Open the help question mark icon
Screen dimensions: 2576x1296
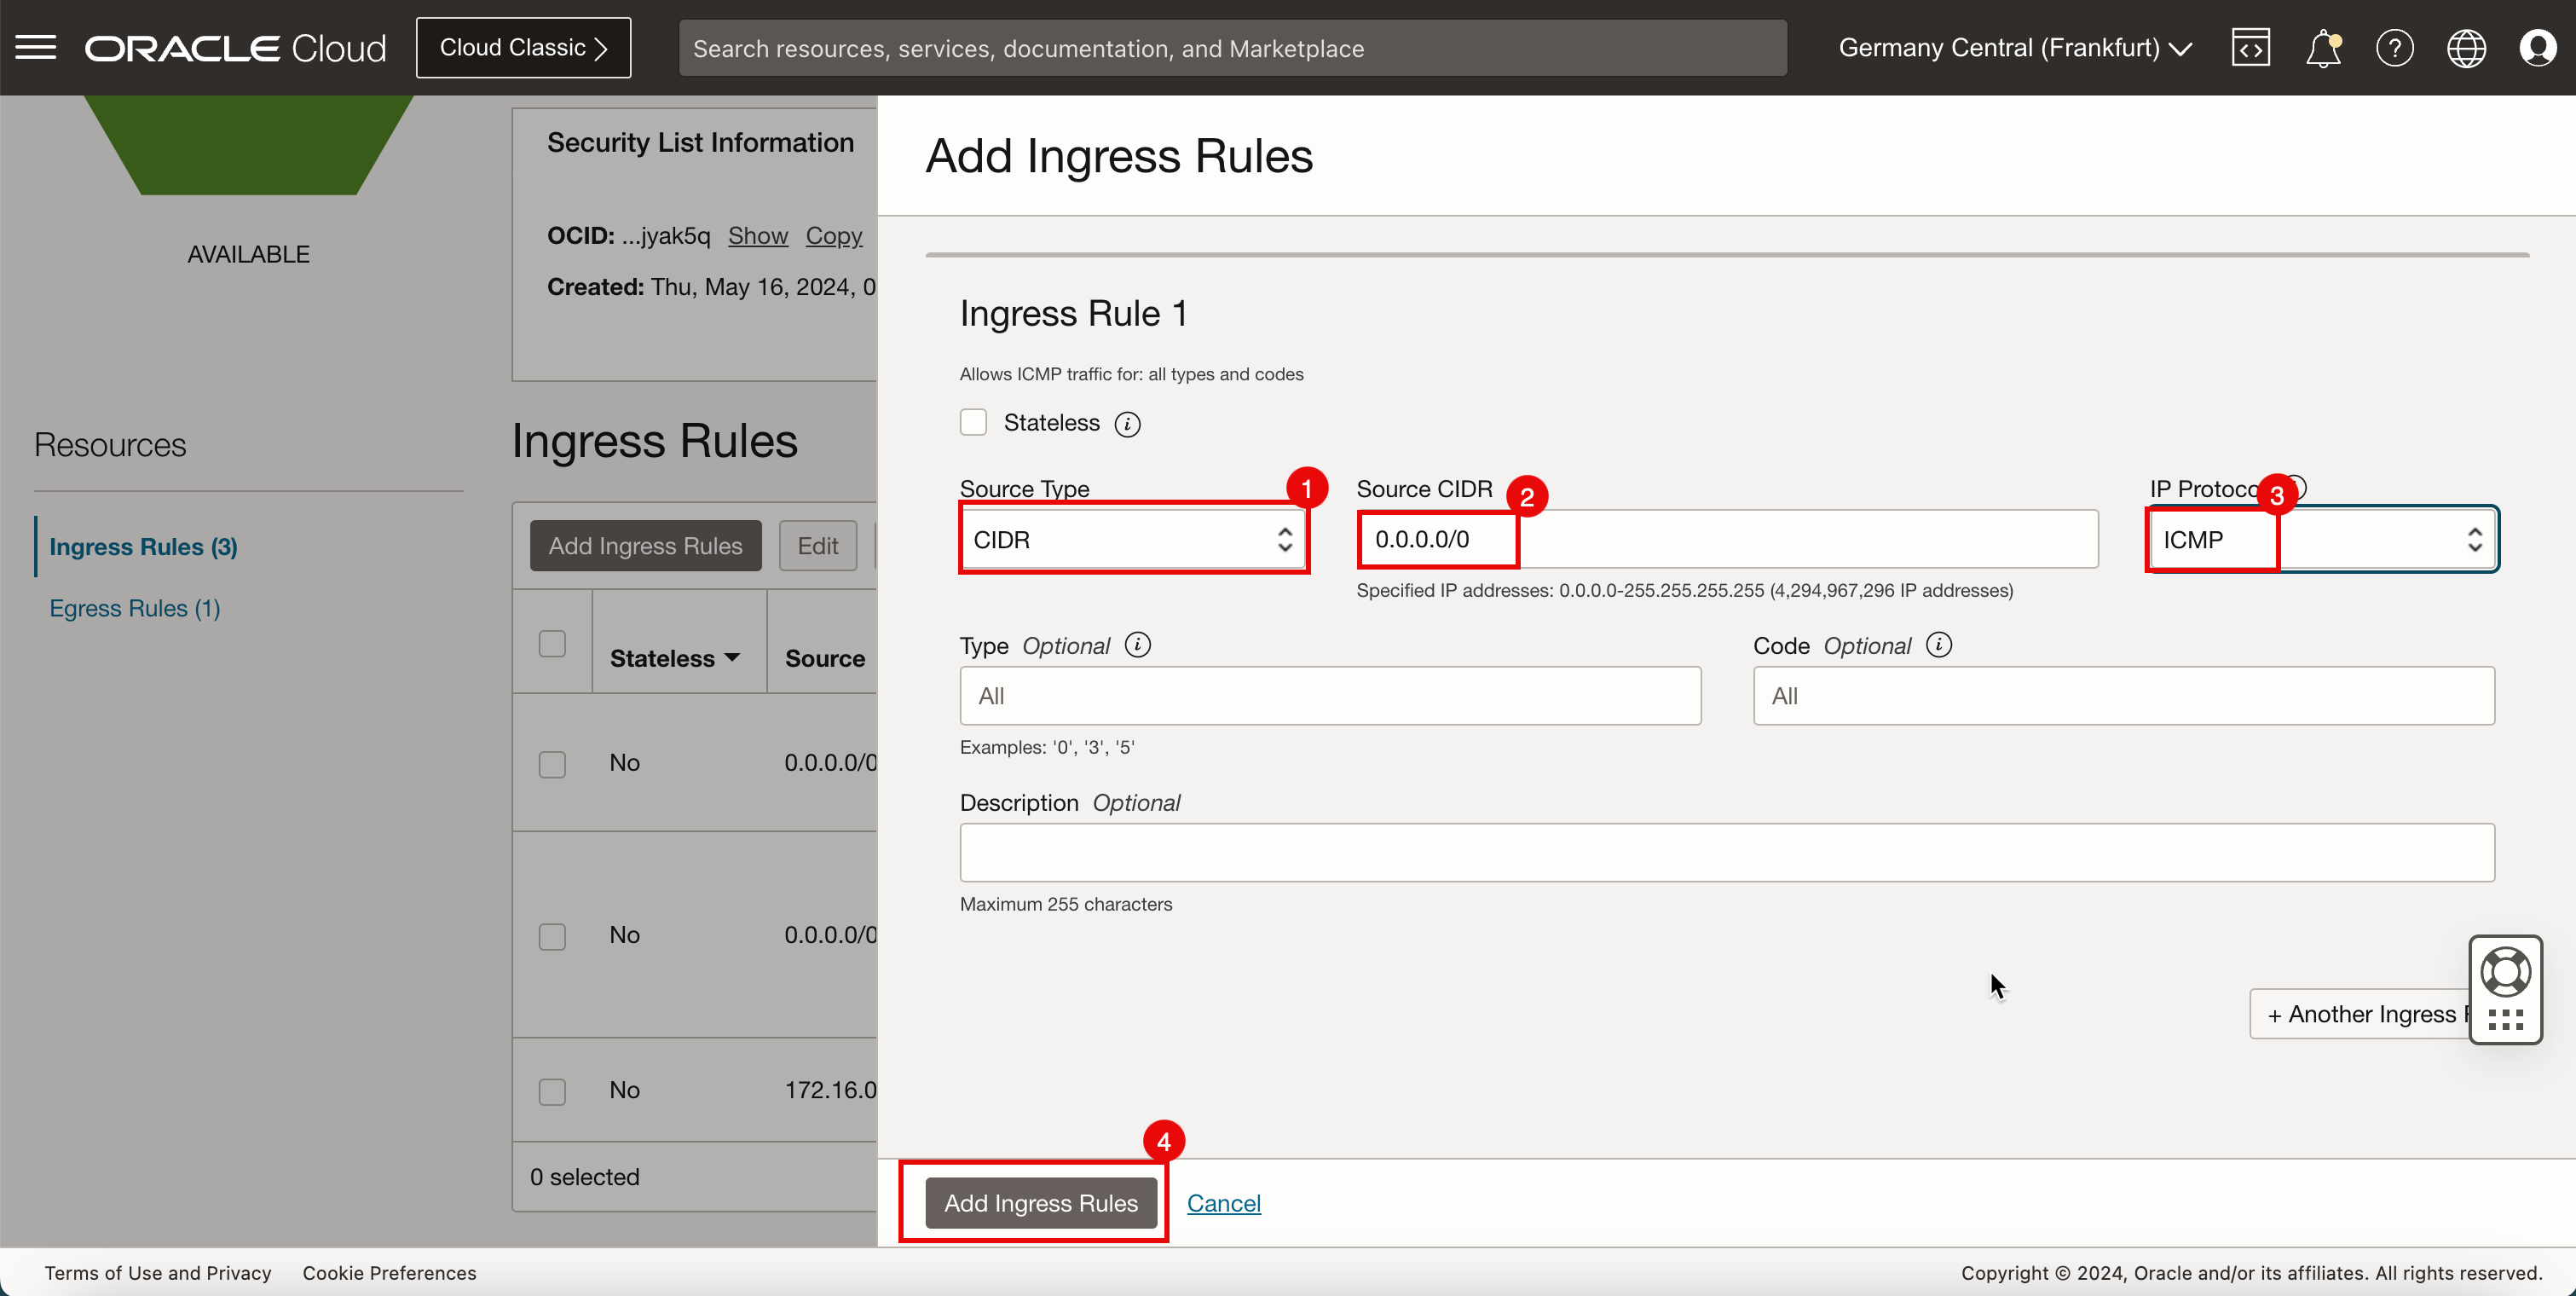(x=2394, y=47)
